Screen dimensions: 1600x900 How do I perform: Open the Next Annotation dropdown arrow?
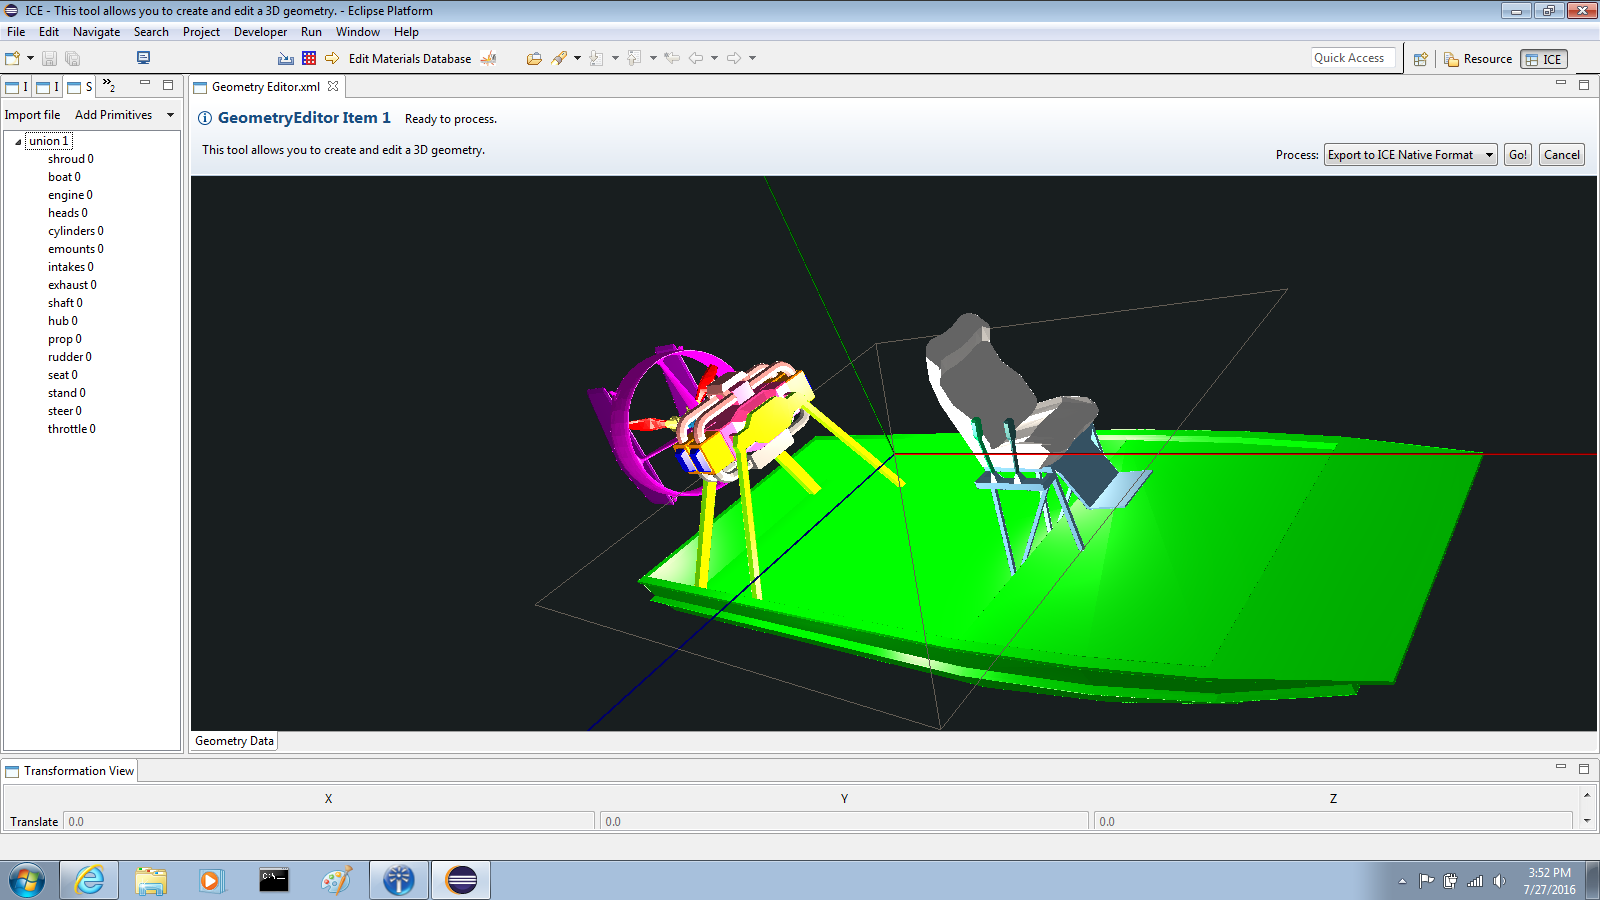pyautogui.click(x=615, y=58)
